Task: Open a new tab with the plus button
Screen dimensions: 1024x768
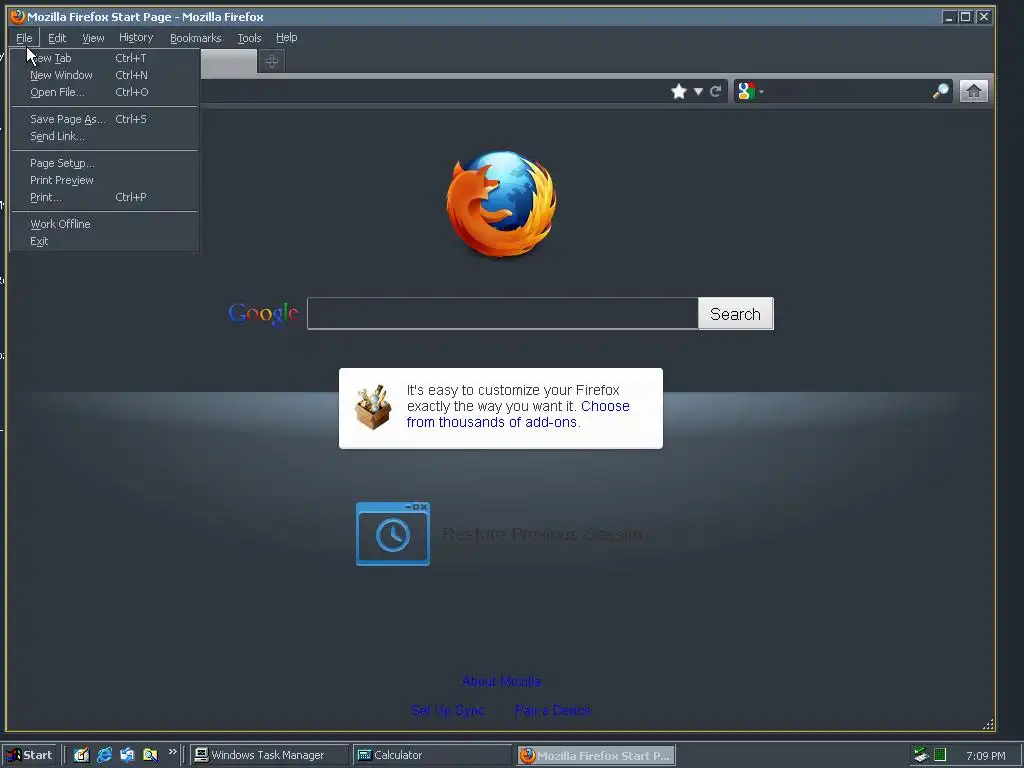Action: [x=272, y=61]
